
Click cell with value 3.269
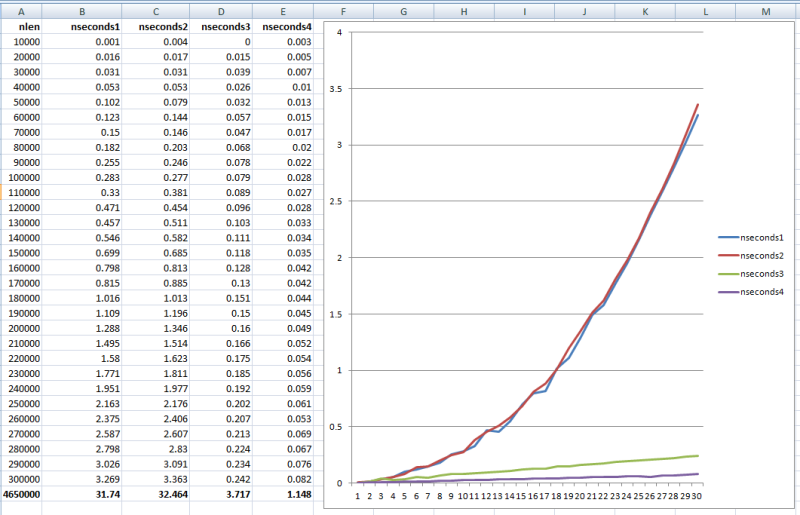(82, 479)
